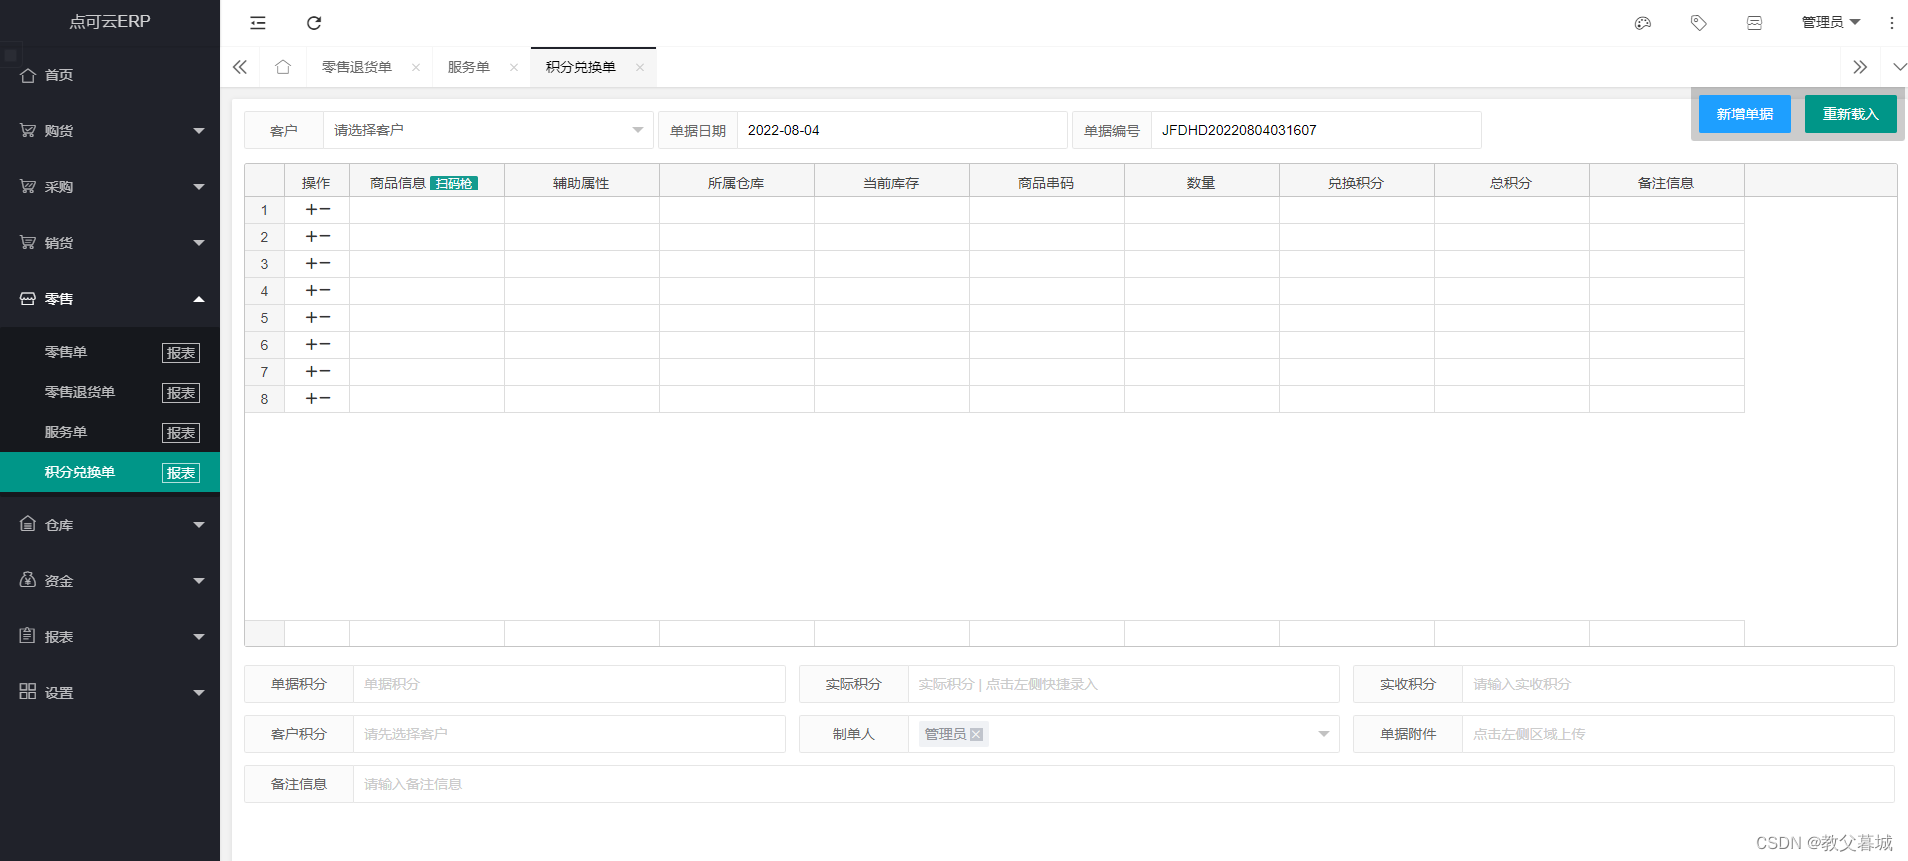Viewport: 1908px width, 861px height.
Task: Refresh the page using the reload icon
Action: [x=314, y=23]
